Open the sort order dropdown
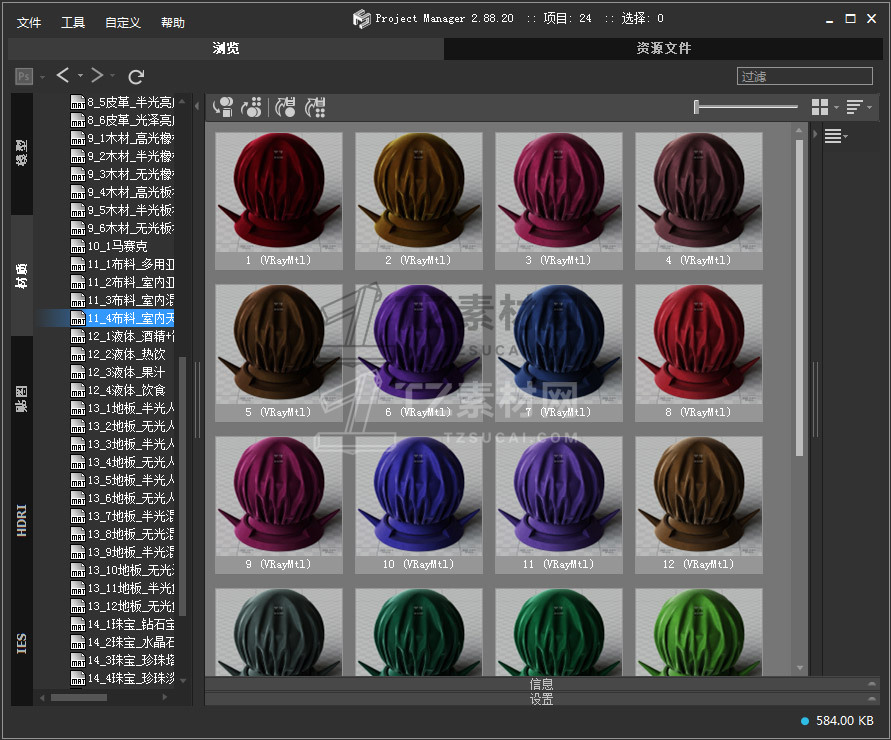 (x=858, y=107)
